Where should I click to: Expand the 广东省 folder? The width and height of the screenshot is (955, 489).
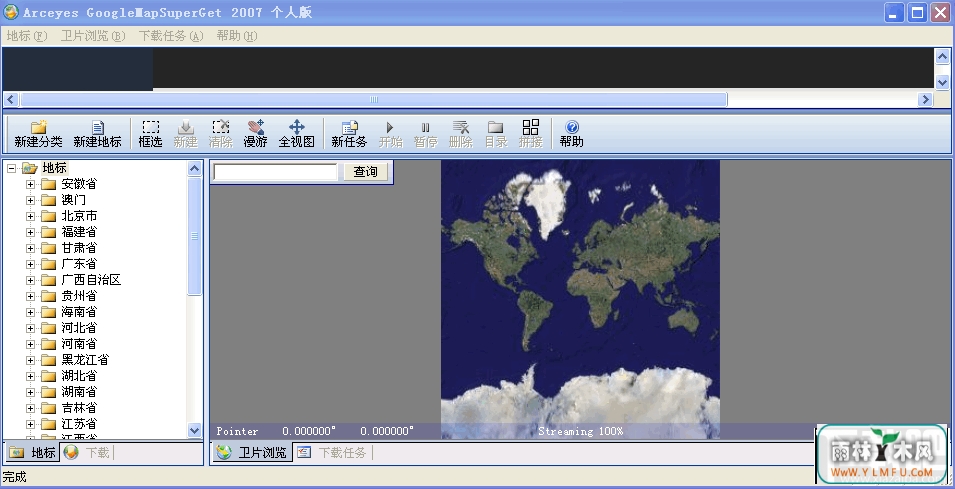pyautogui.click(x=30, y=264)
